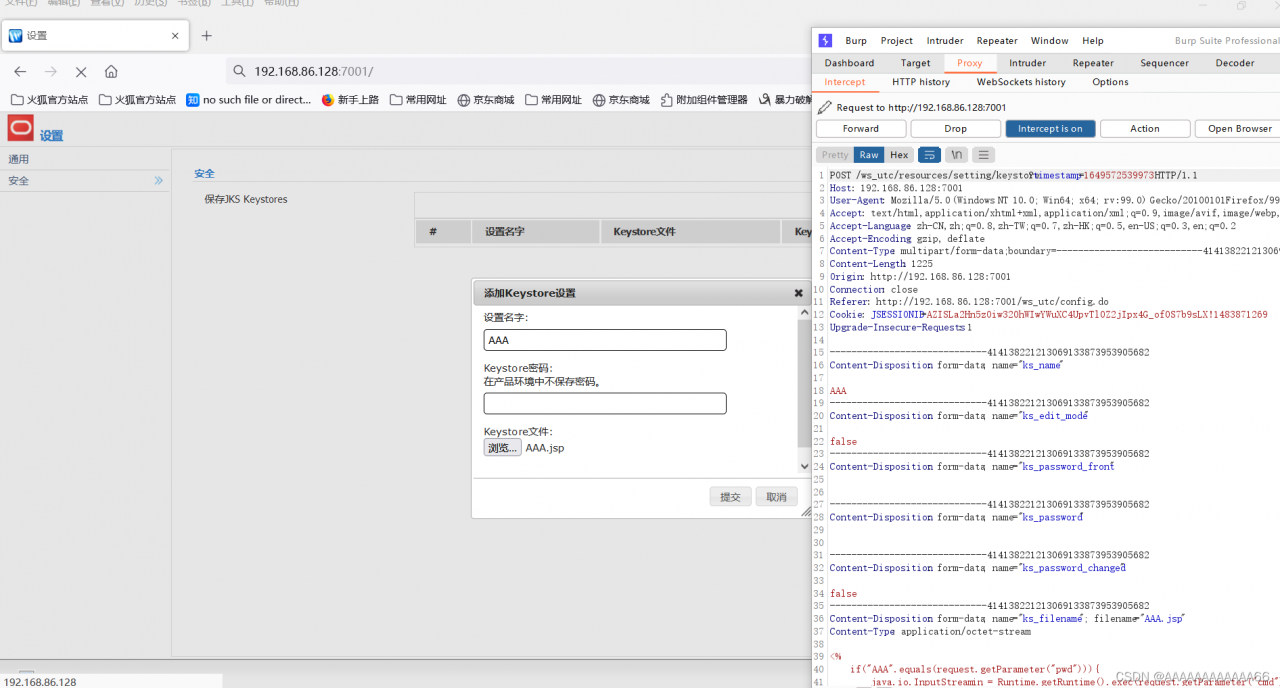1280x688 pixels.
Task: Open first 京东商城 bookmark
Action: pyautogui.click(x=486, y=100)
